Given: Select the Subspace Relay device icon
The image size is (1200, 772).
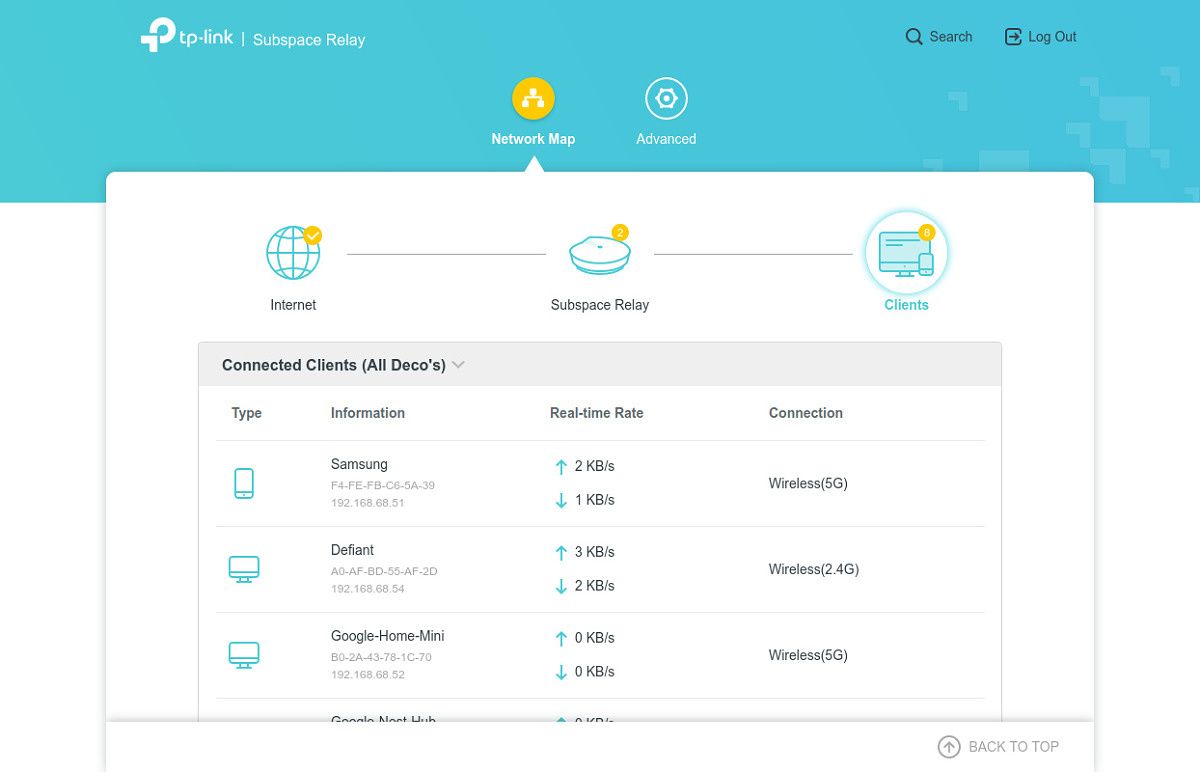Looking at the screenshot, I should click(600, 254).
